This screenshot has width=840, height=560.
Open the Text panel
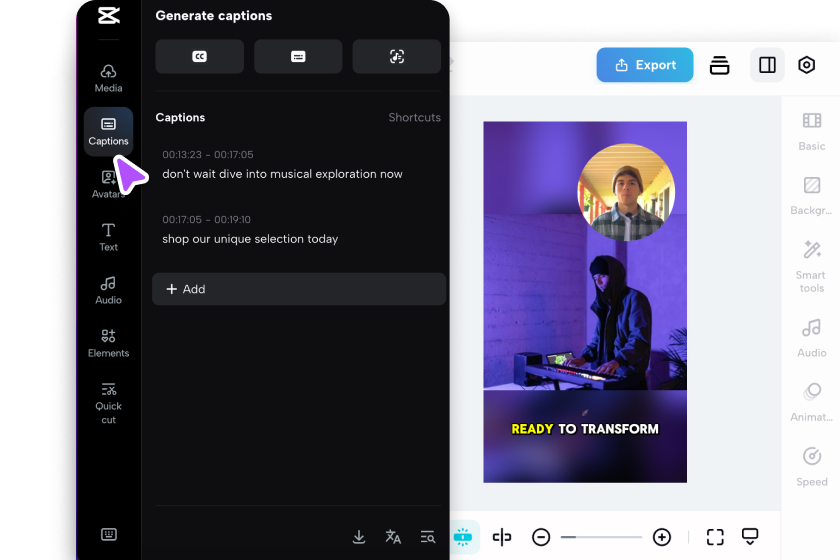108,237
